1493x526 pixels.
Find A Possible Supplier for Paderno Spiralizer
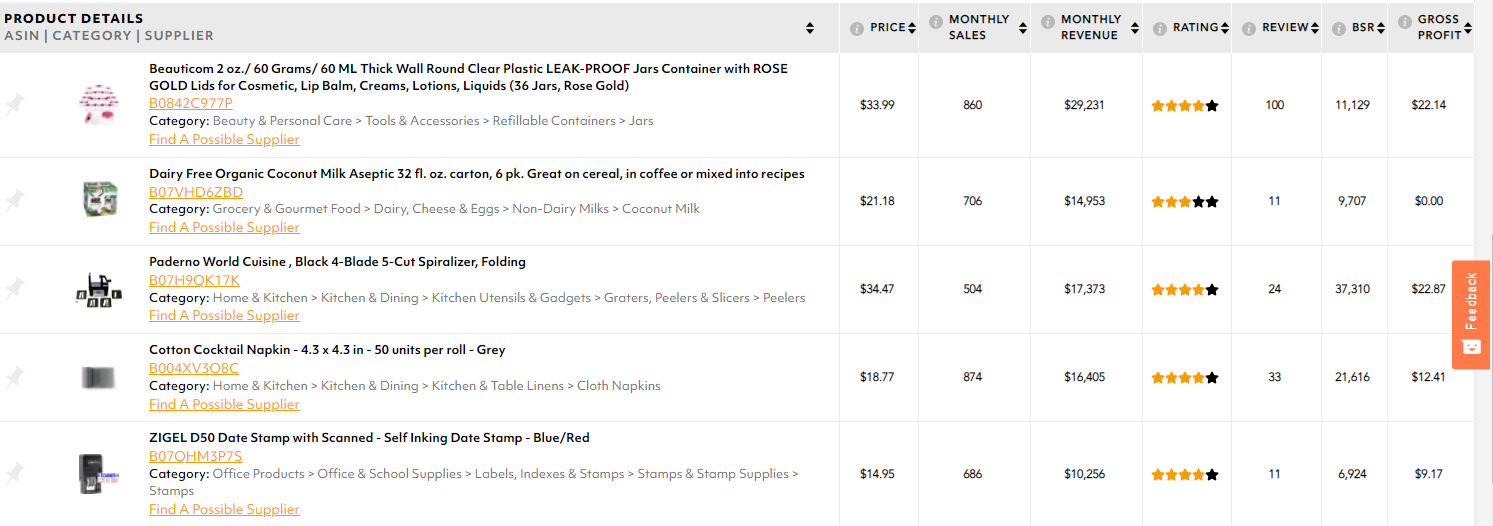(x=224, y=315)
